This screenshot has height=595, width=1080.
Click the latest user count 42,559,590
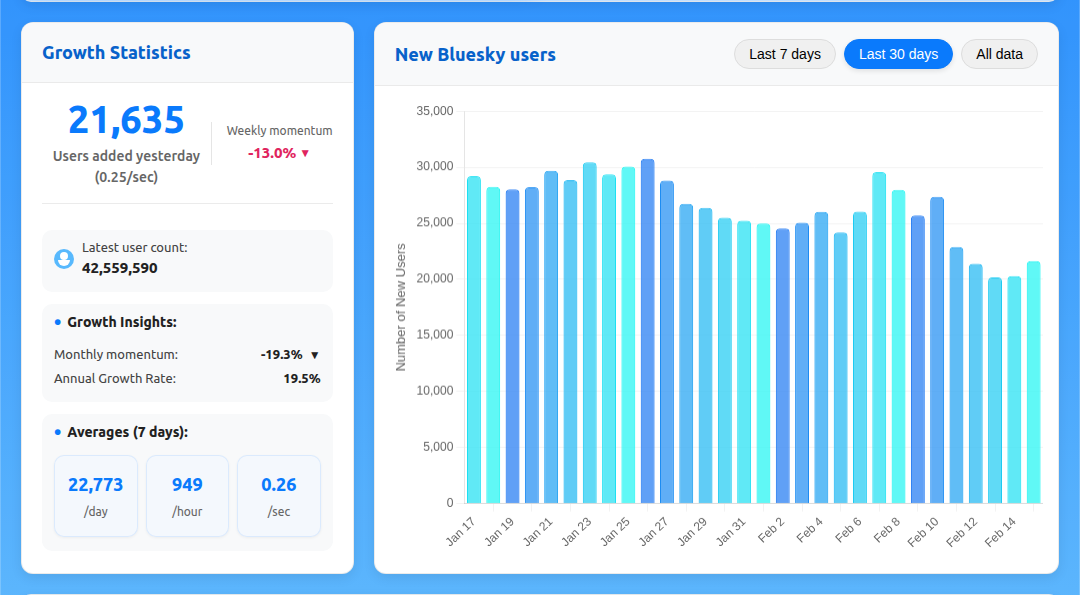[120, 268]
